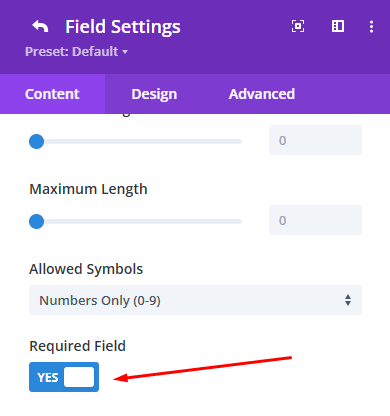Open the Allowed Symbols dropdown

[195, 300]
